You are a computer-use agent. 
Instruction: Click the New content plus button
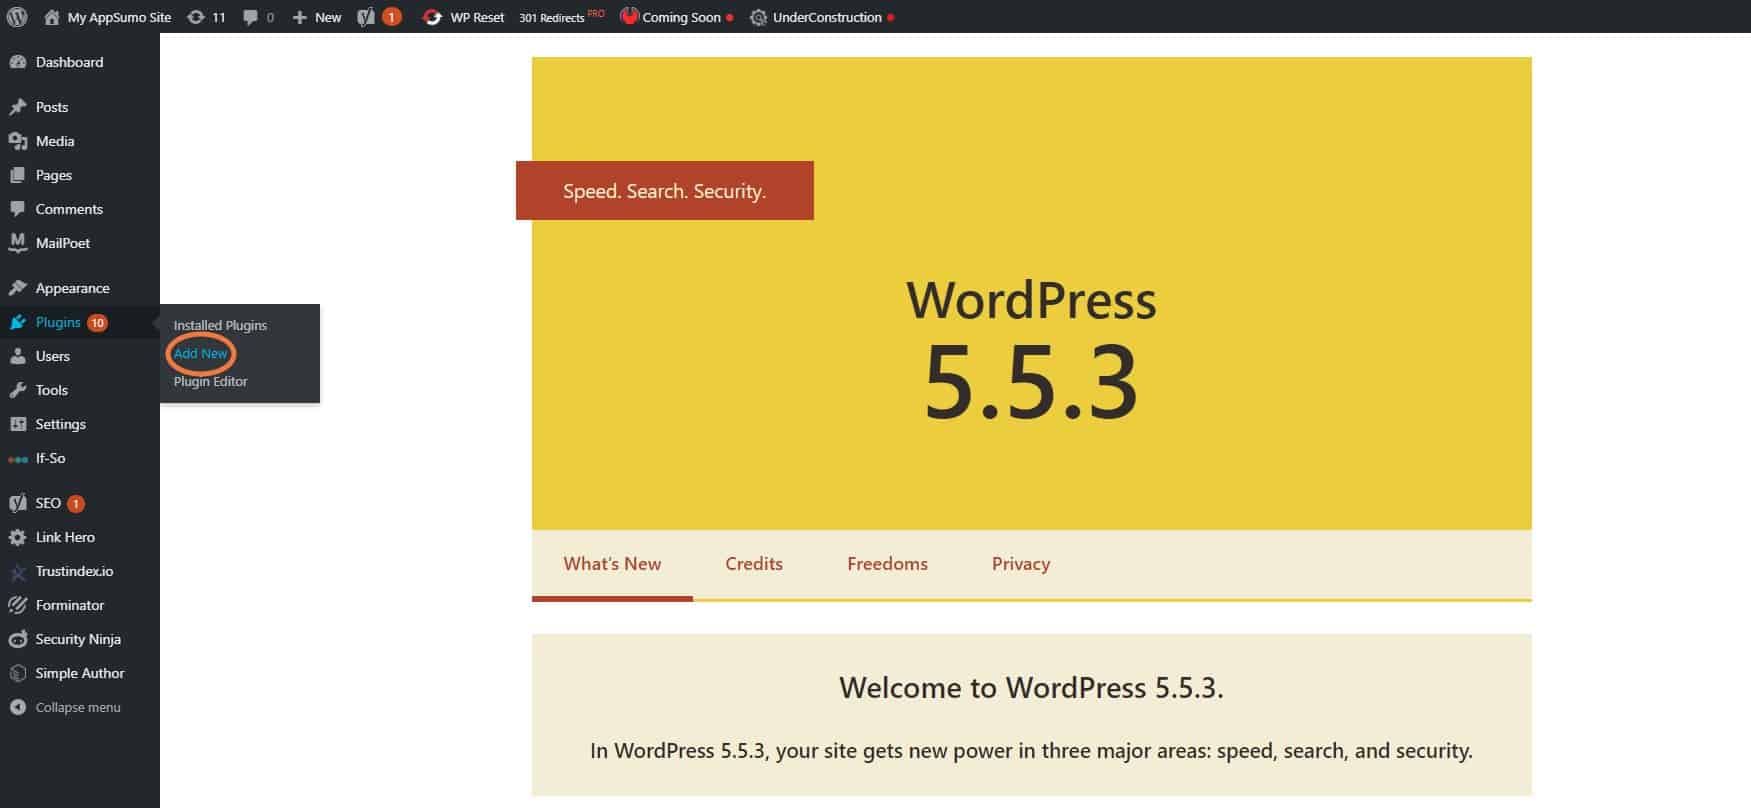point(316,17)
